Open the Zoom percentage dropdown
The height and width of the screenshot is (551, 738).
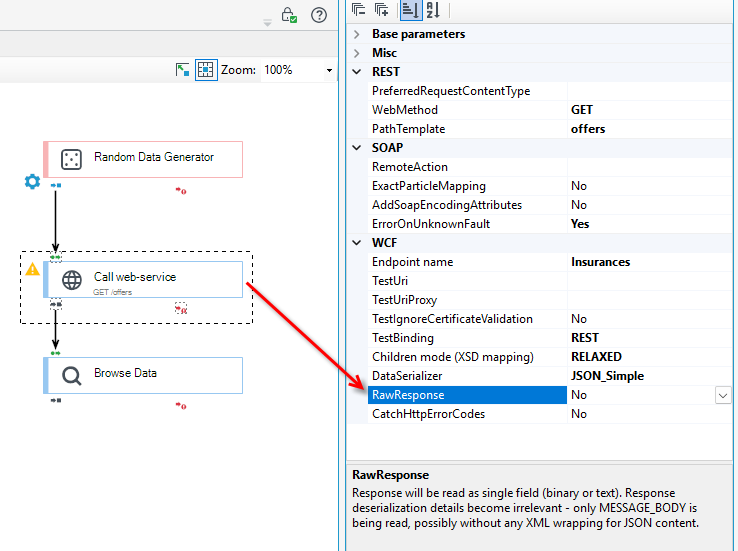329,71
